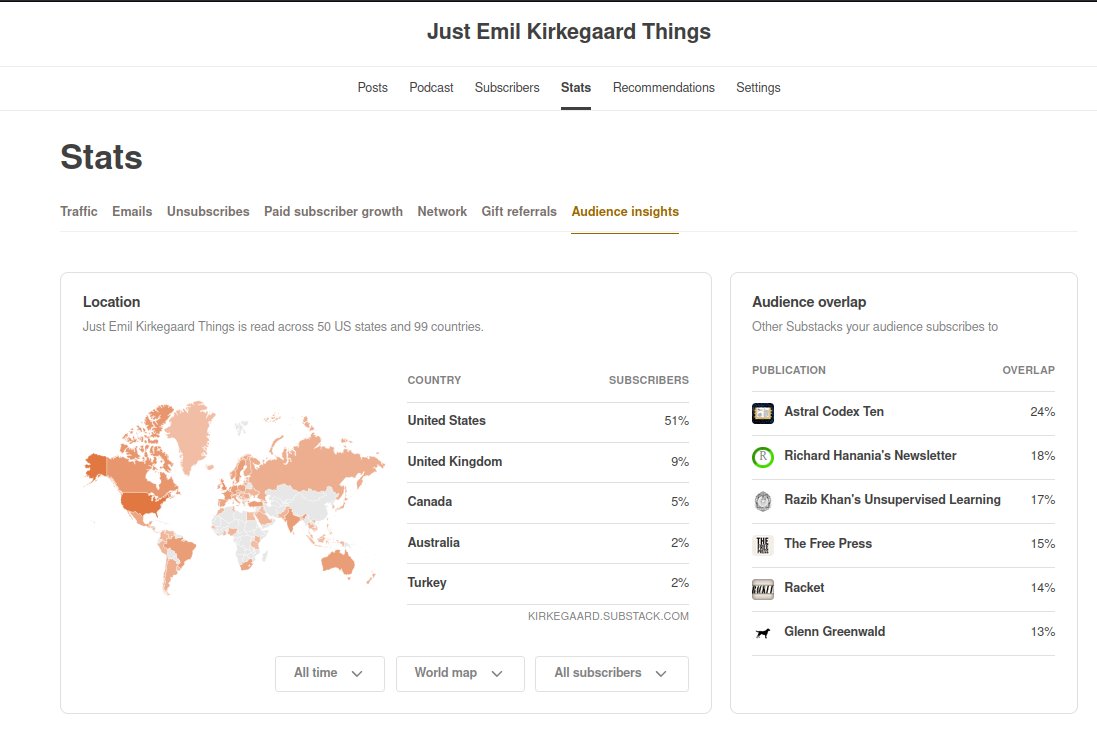Image resolution: width=1097 pixels, height=736 pixels.
Task: Select the Network tab
Action: [442, 211]
